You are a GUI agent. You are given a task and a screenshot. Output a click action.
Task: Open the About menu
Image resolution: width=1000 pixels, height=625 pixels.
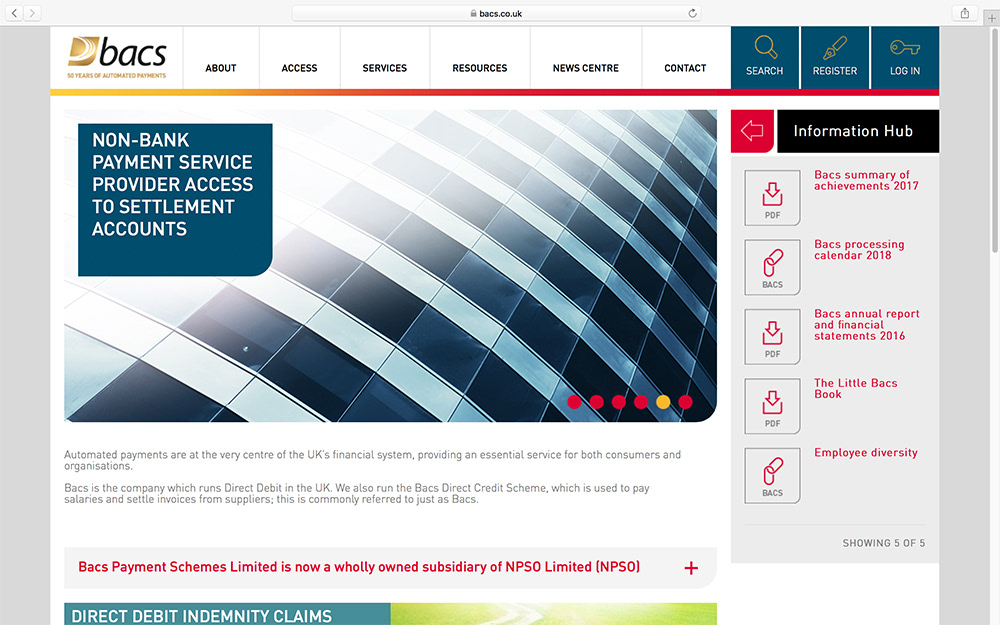[221, 68]
